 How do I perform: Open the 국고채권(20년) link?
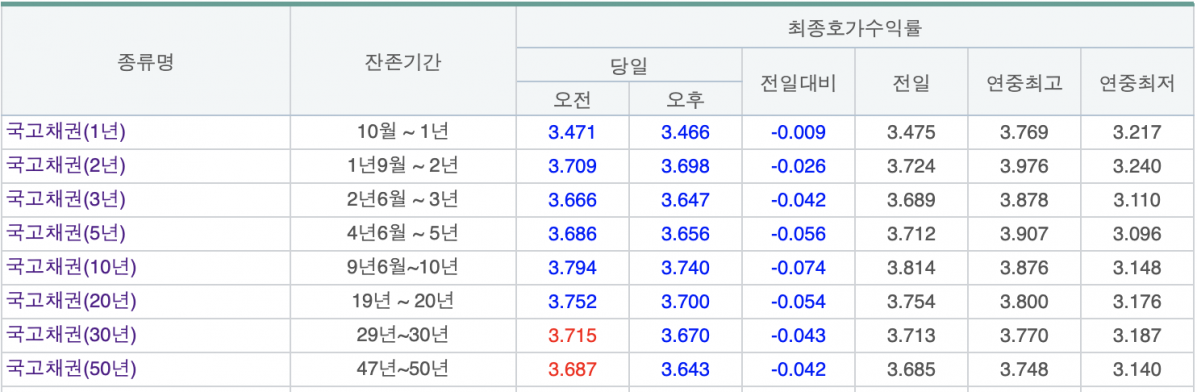click(x=71, y=301)
